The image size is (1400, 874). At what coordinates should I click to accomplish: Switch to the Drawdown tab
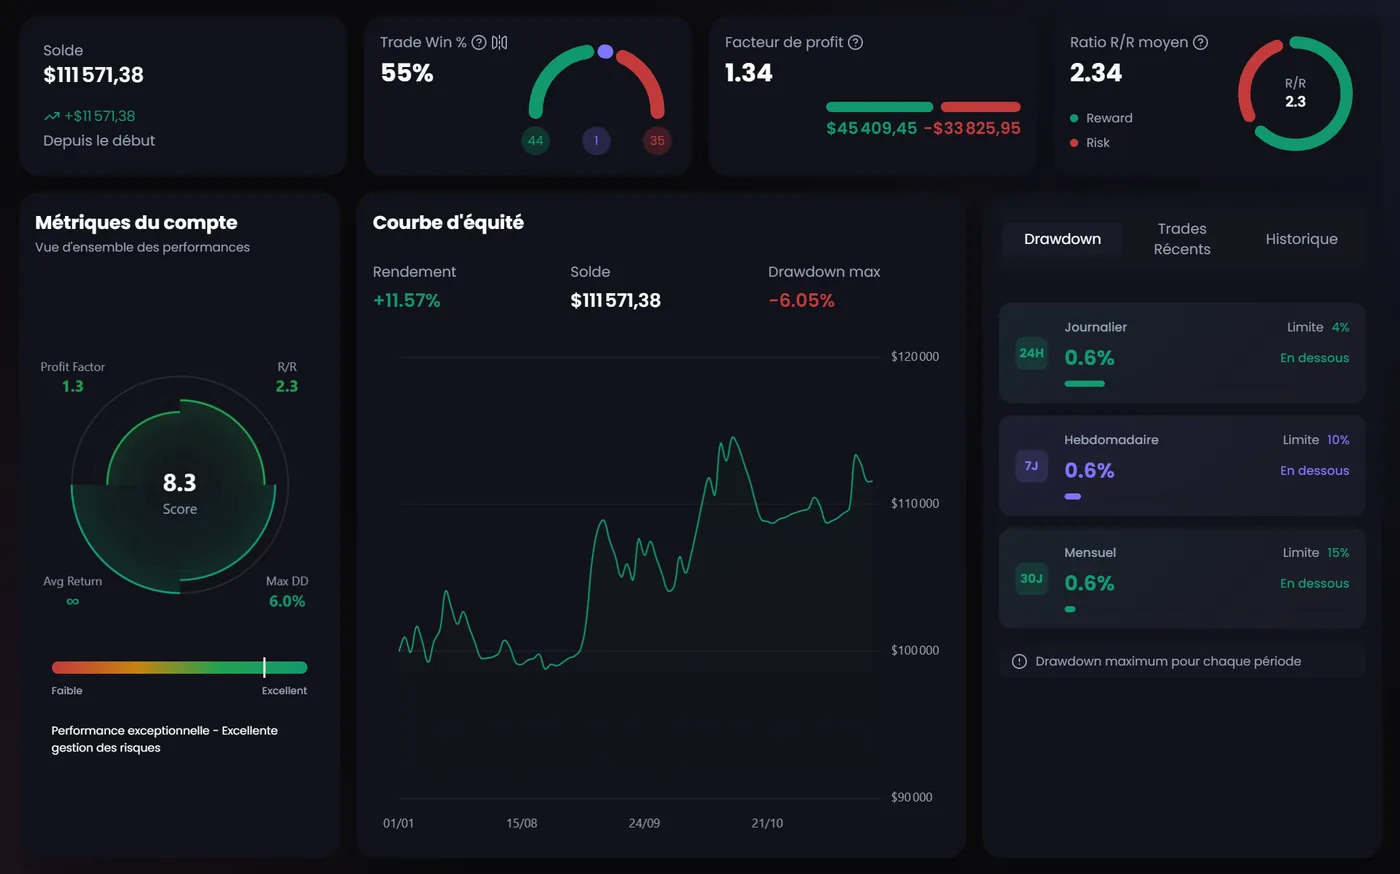[1062, 239]
